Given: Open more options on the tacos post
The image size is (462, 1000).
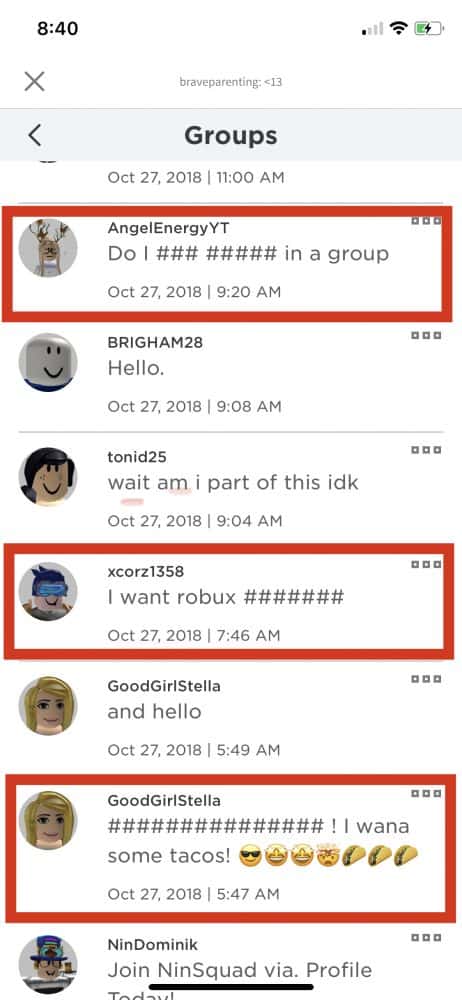Looking at the screenshot, I should click(x=426, y=793).
